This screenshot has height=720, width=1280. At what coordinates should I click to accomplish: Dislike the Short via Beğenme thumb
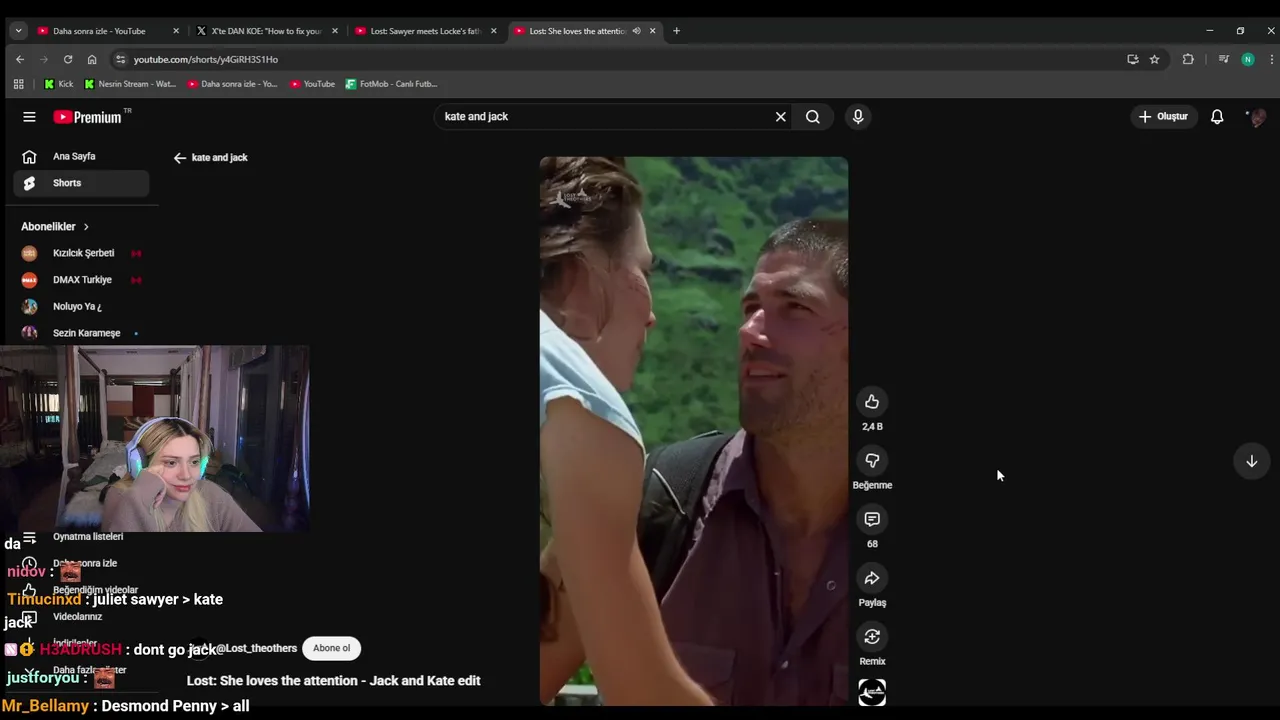pos(872,461)
